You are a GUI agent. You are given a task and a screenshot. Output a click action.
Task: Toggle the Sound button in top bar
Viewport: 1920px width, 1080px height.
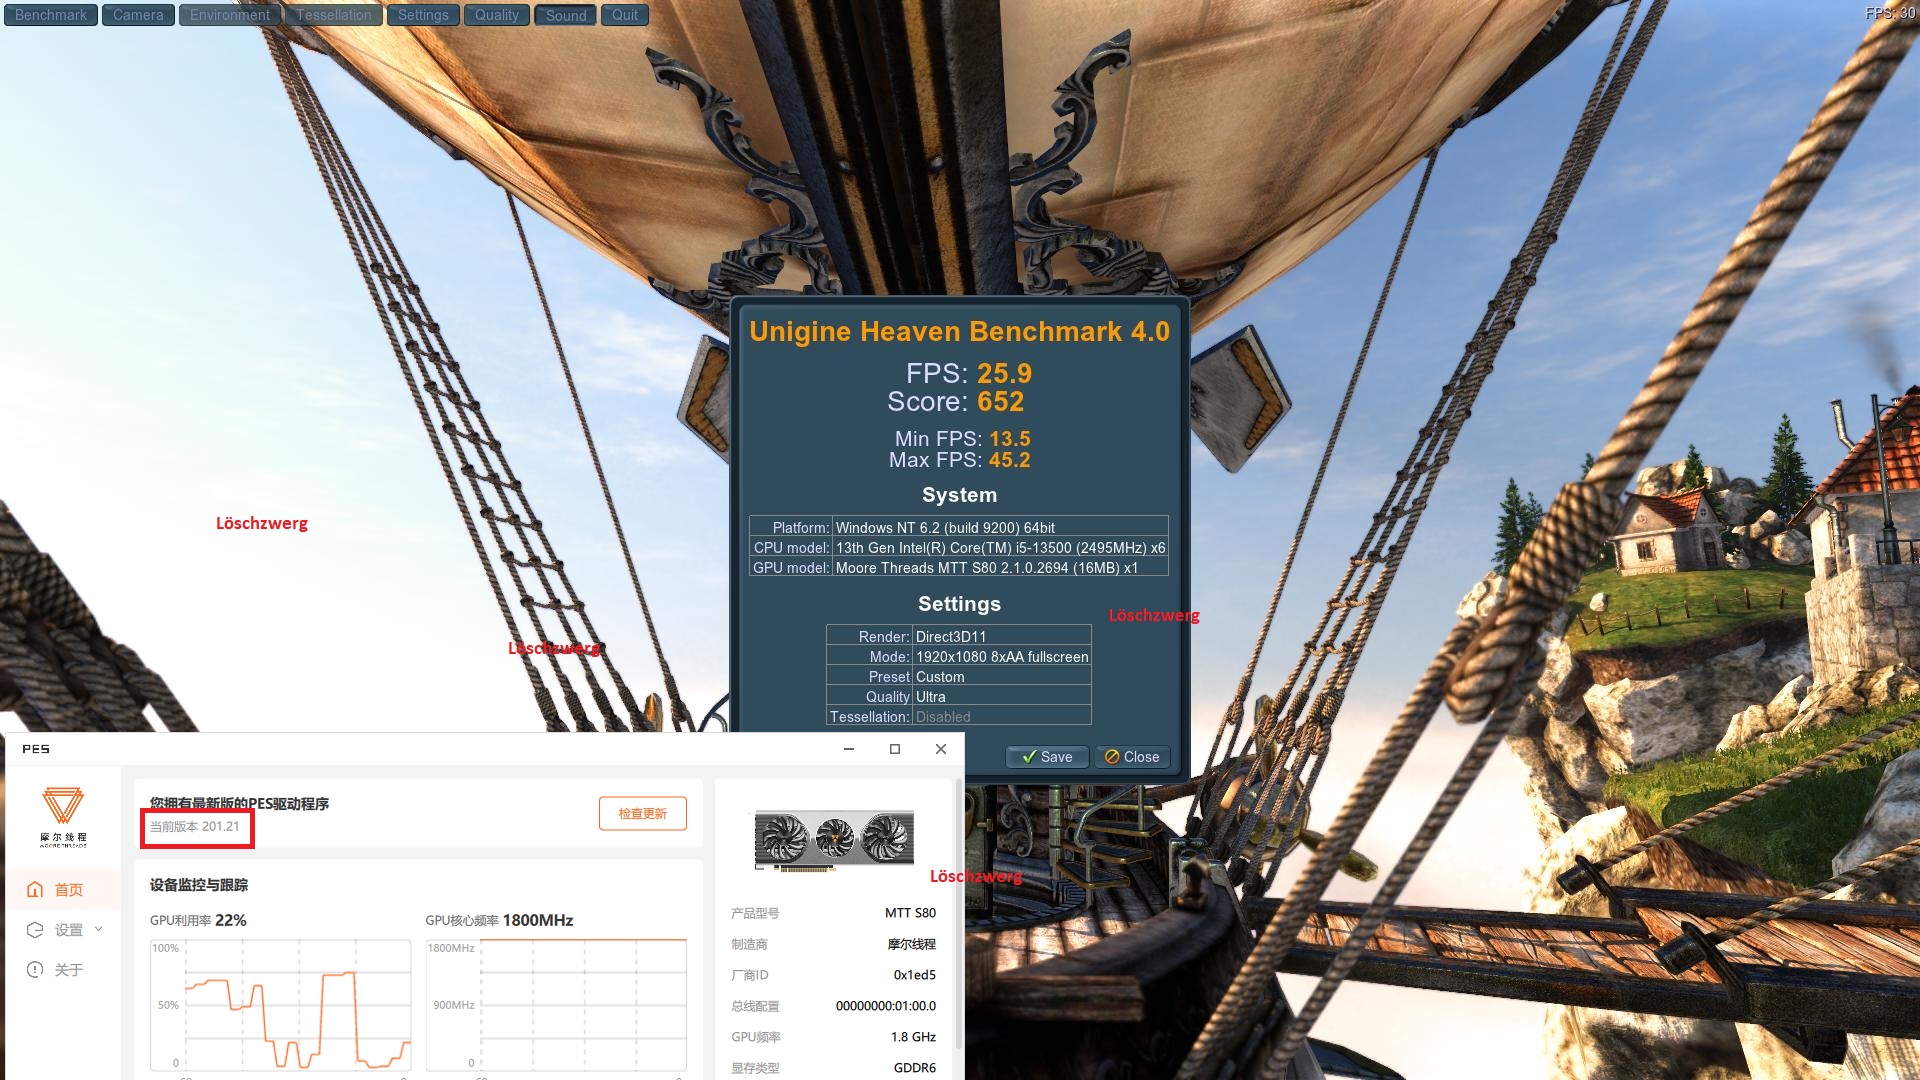566,15
